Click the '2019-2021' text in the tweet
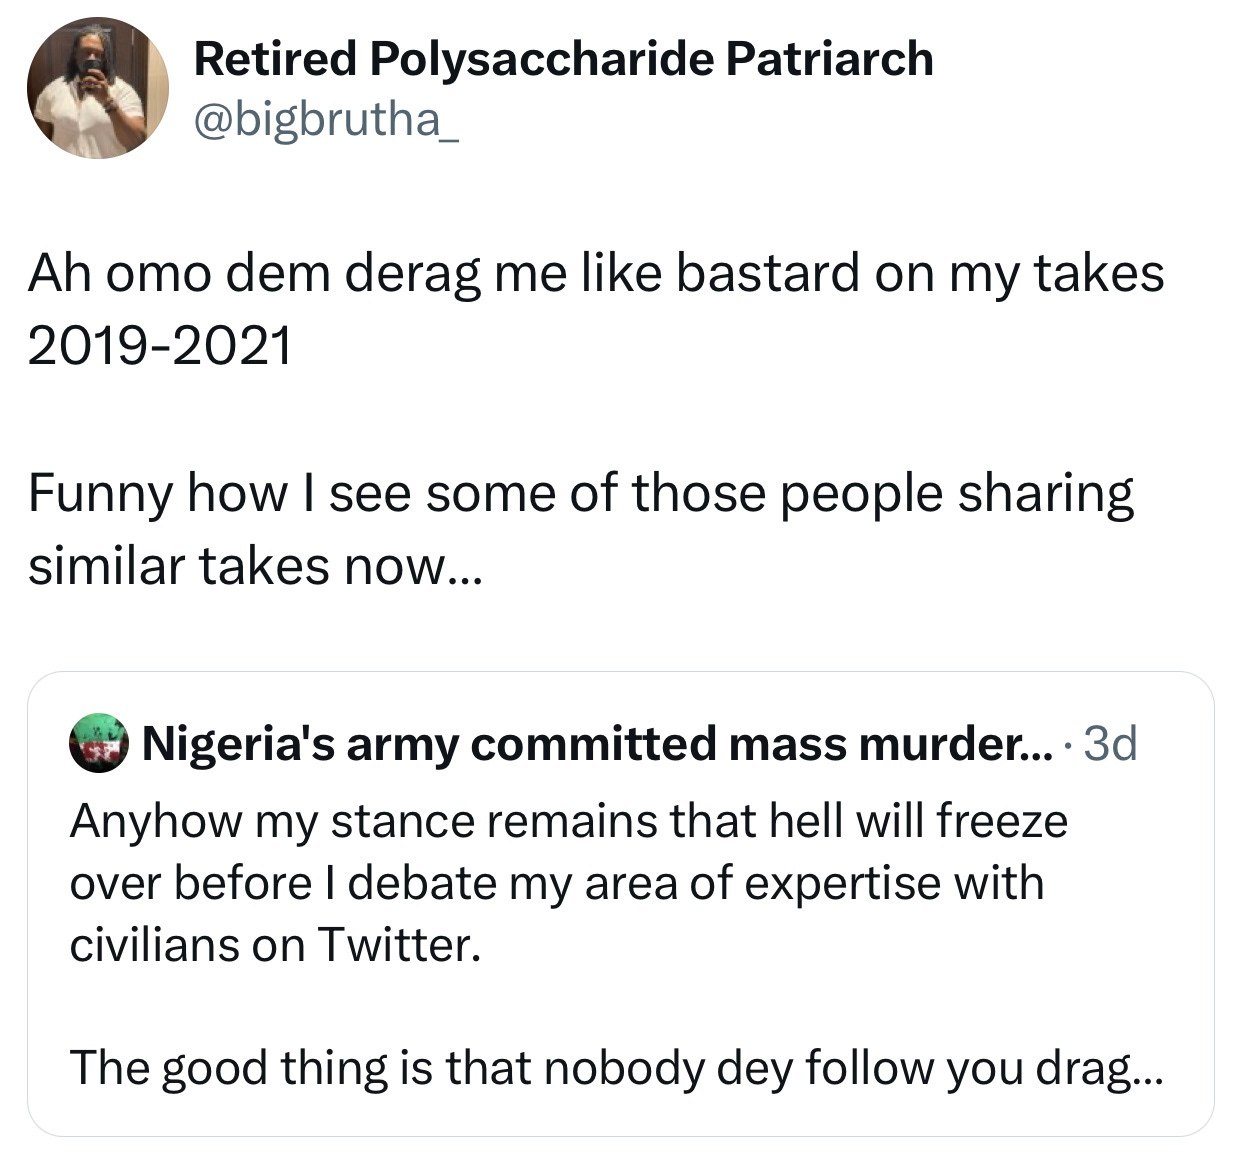 point(160,346)
